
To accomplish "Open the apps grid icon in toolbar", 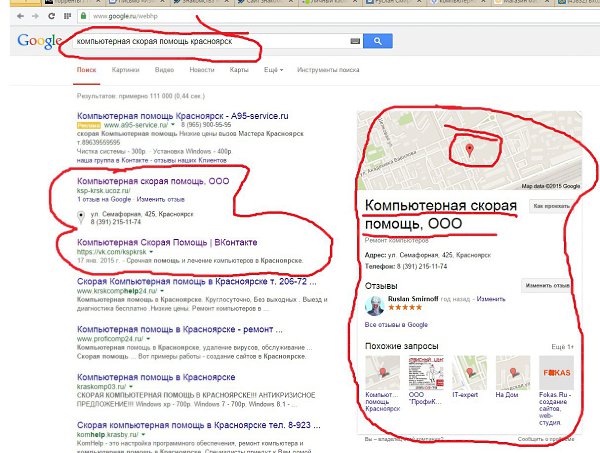I will pos(67,16).
